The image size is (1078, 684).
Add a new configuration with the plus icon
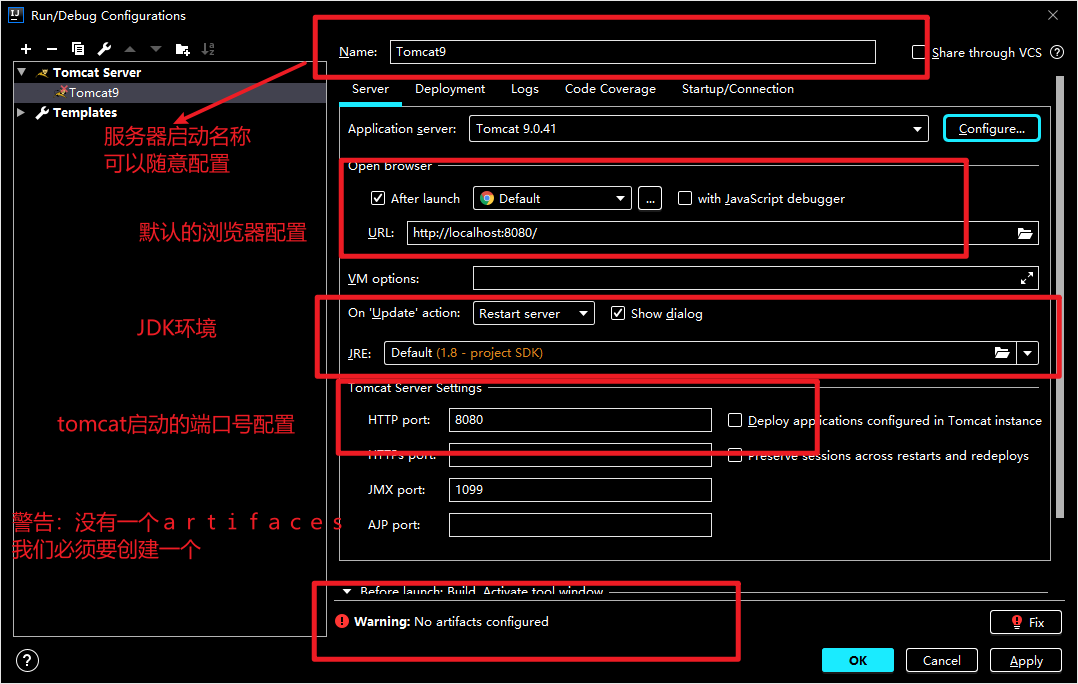click(26, 49)
